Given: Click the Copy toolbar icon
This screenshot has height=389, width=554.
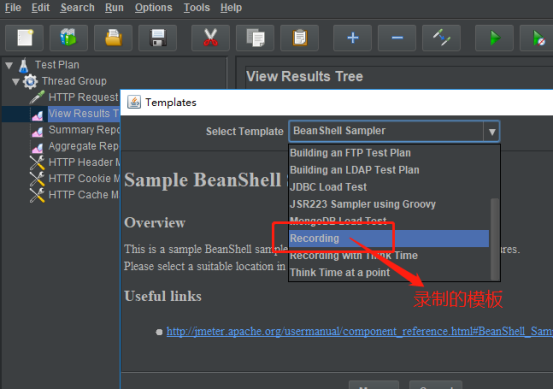Looking at the screenshot, I should pyautogui.click(x=255, y=38).
